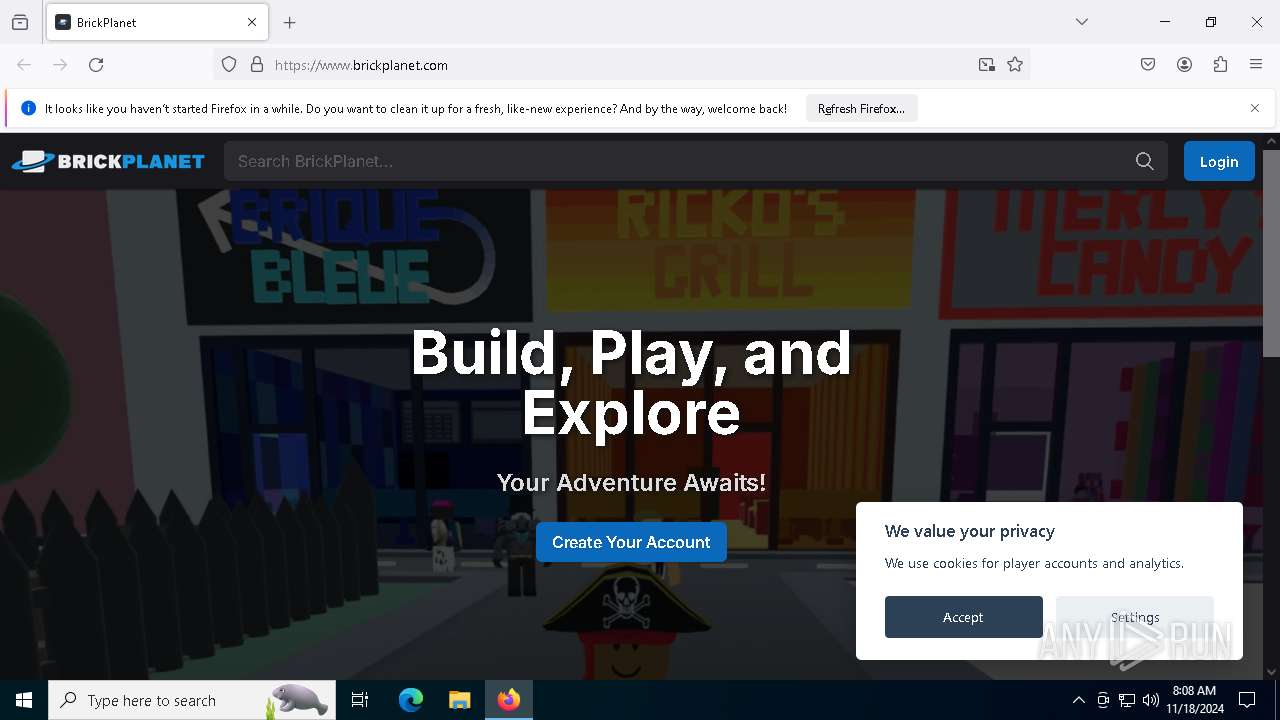Go forward using the forward arrow
The image size is (1280, 720).
tap(60, 65)
